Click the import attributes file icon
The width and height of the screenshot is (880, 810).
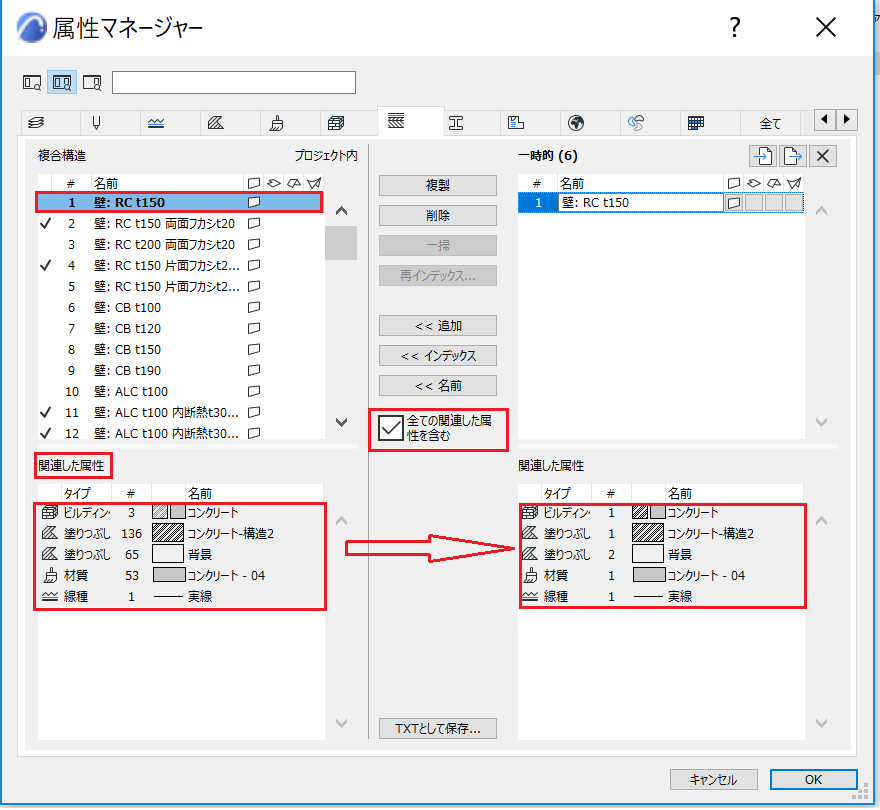point(763,156)
